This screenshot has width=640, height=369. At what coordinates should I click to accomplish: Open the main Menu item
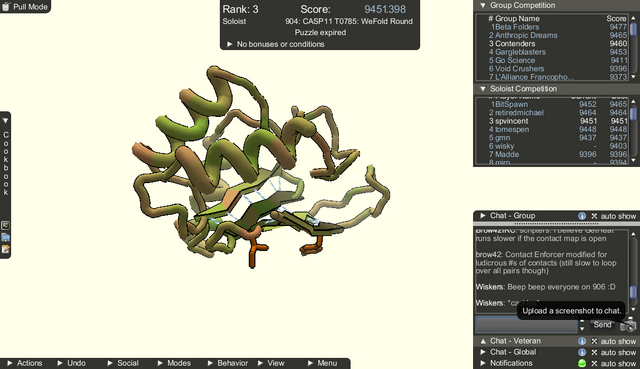(322, 363)
